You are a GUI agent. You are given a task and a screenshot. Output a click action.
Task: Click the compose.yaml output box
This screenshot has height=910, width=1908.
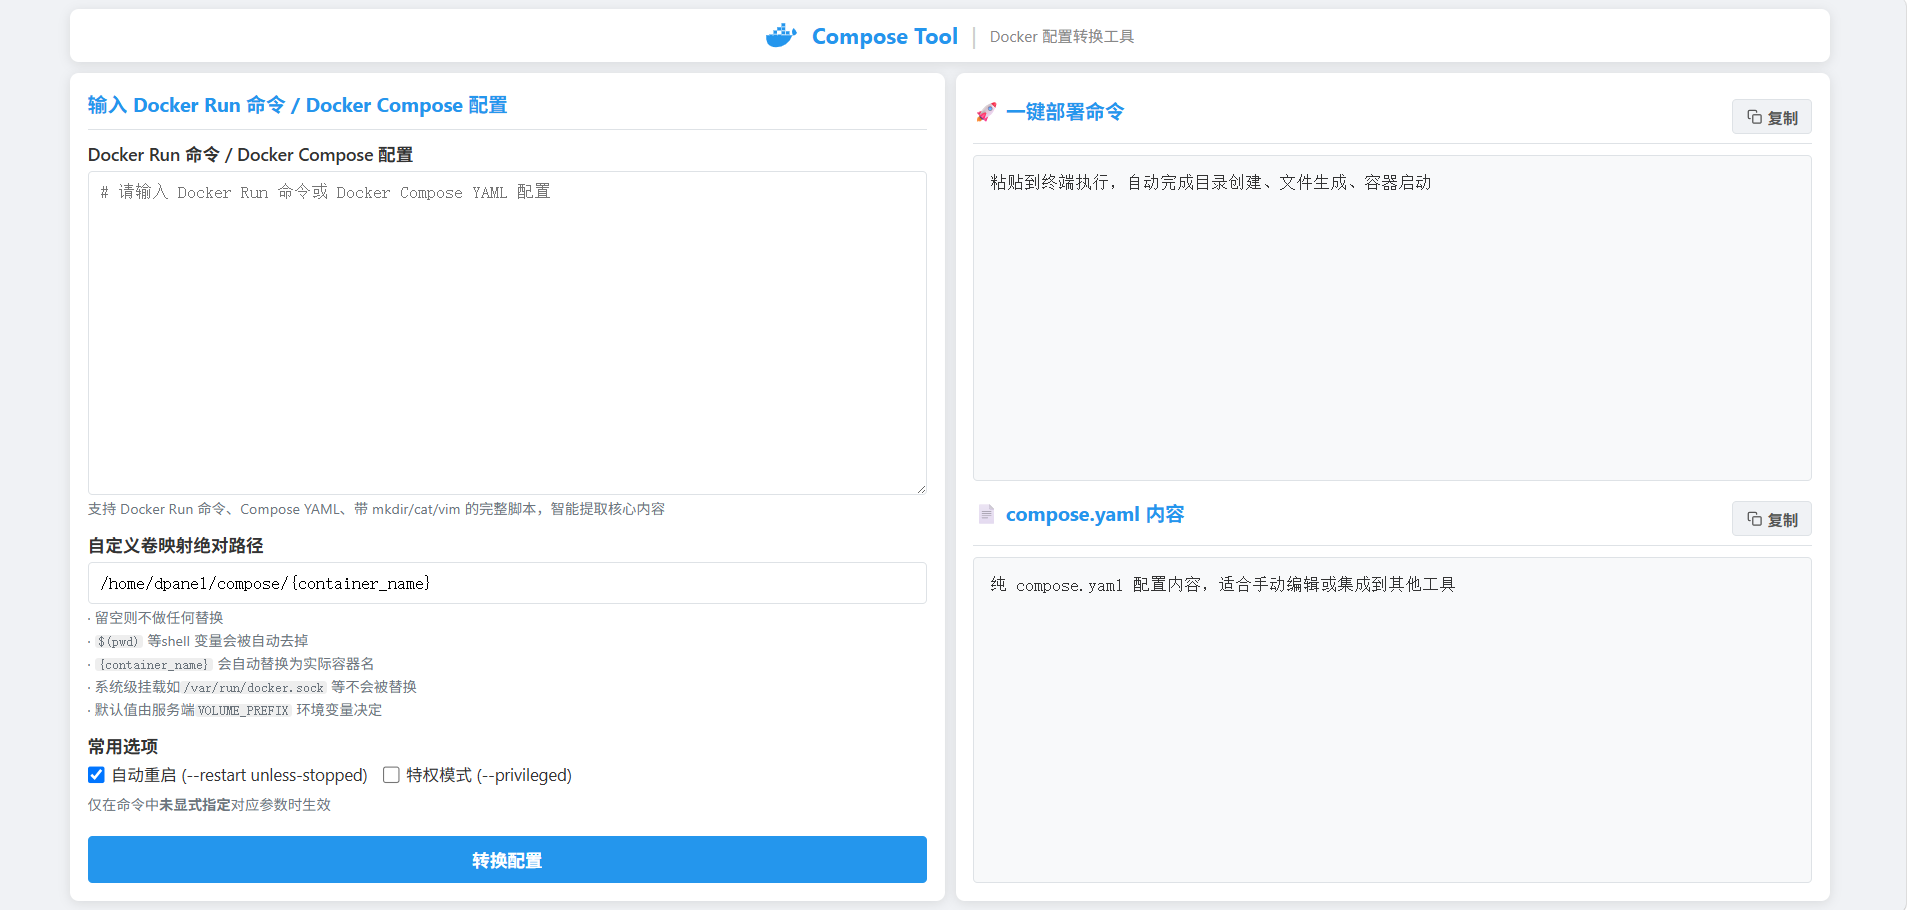point(1392,720)
